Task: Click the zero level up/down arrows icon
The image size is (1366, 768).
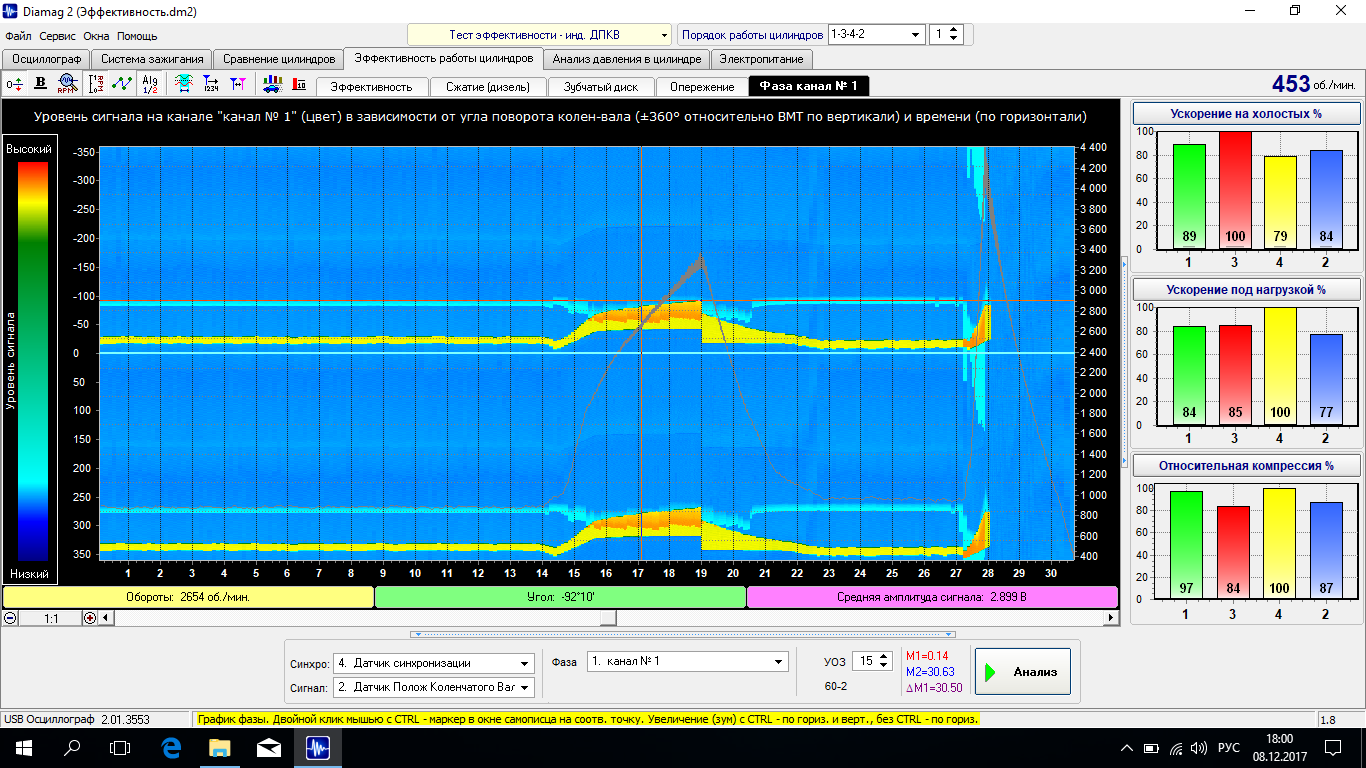Action: (14, 83)
